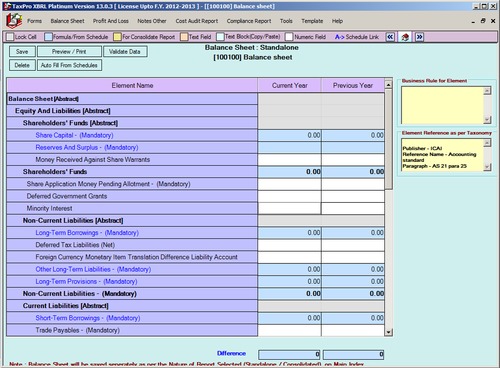Click the Delete button
500x368 pixels.
22,65
